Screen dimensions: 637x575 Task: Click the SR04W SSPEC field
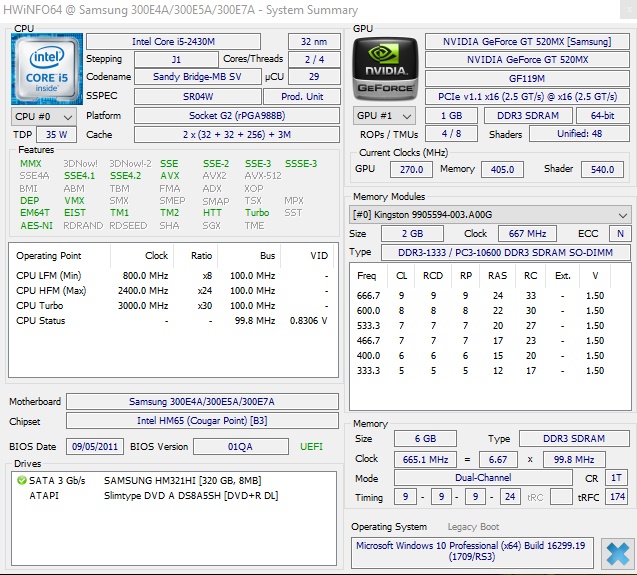pos(197,97)
